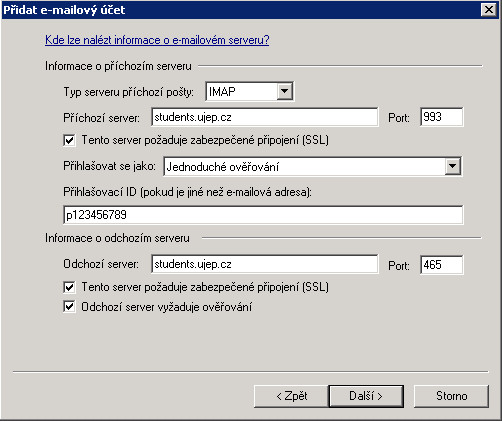
Task: Click the incoming Port field showing 993
Action: coord(442,117)
